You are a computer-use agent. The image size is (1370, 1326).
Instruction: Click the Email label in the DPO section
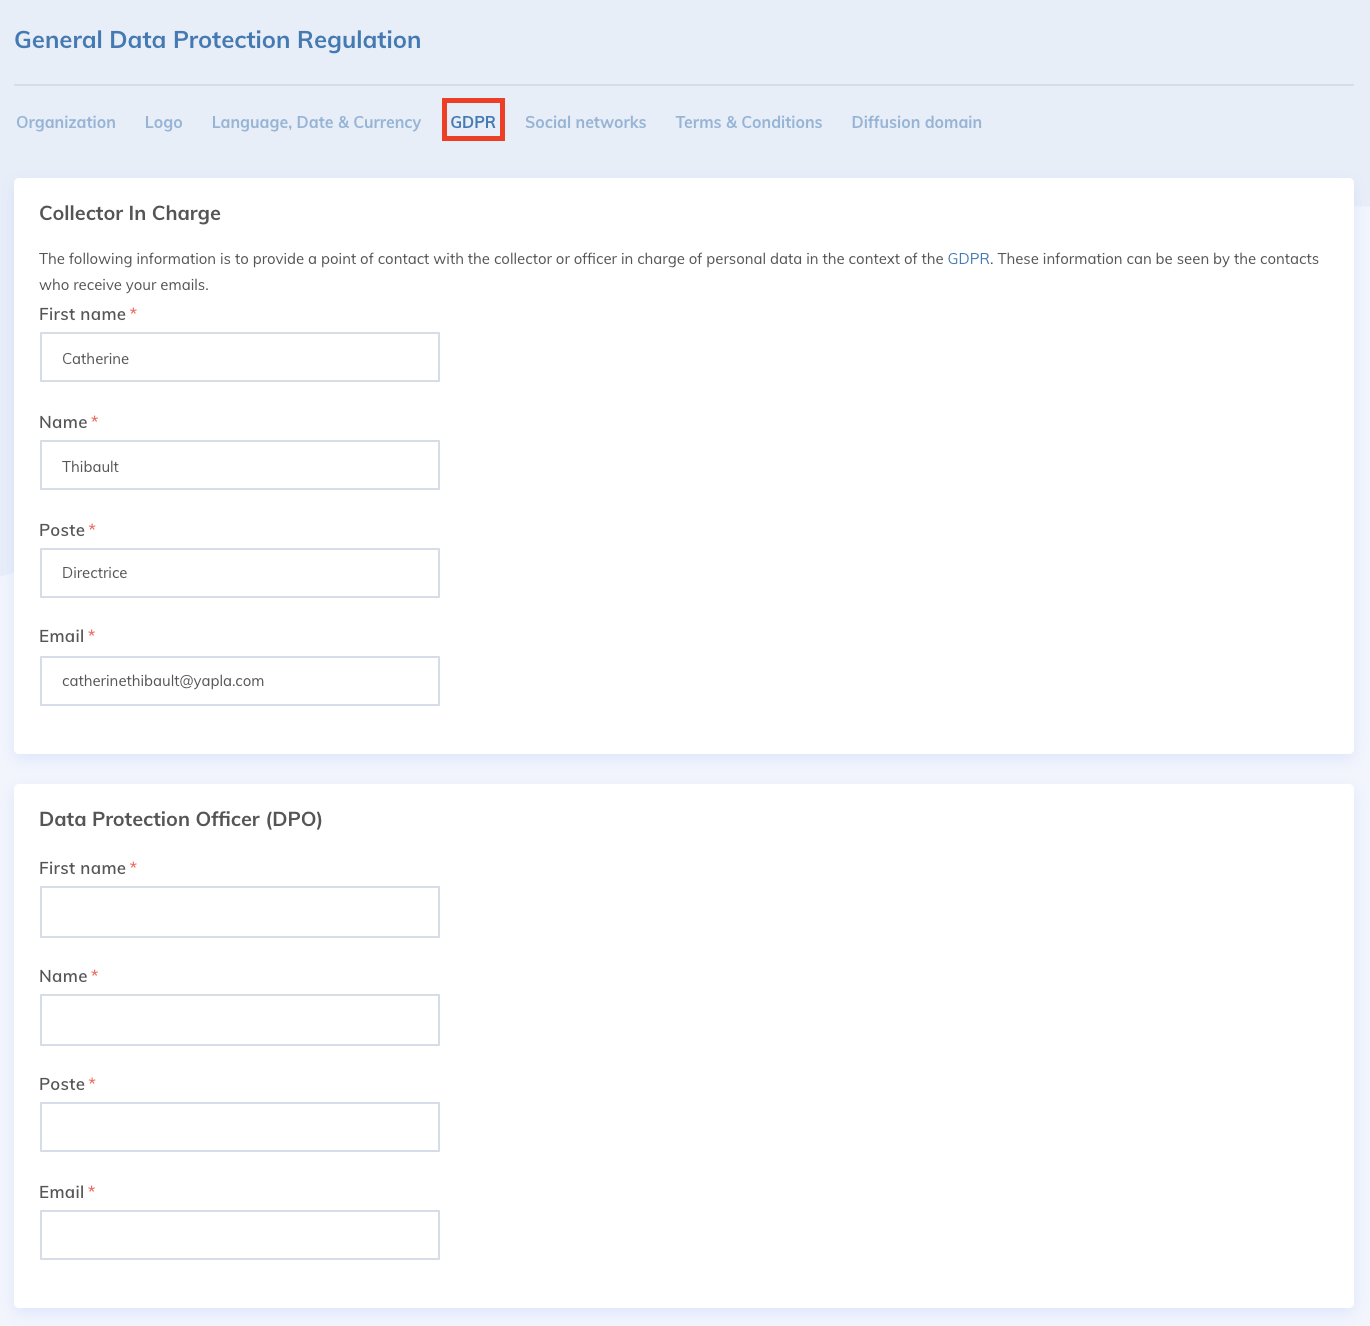click(62, 1192)
